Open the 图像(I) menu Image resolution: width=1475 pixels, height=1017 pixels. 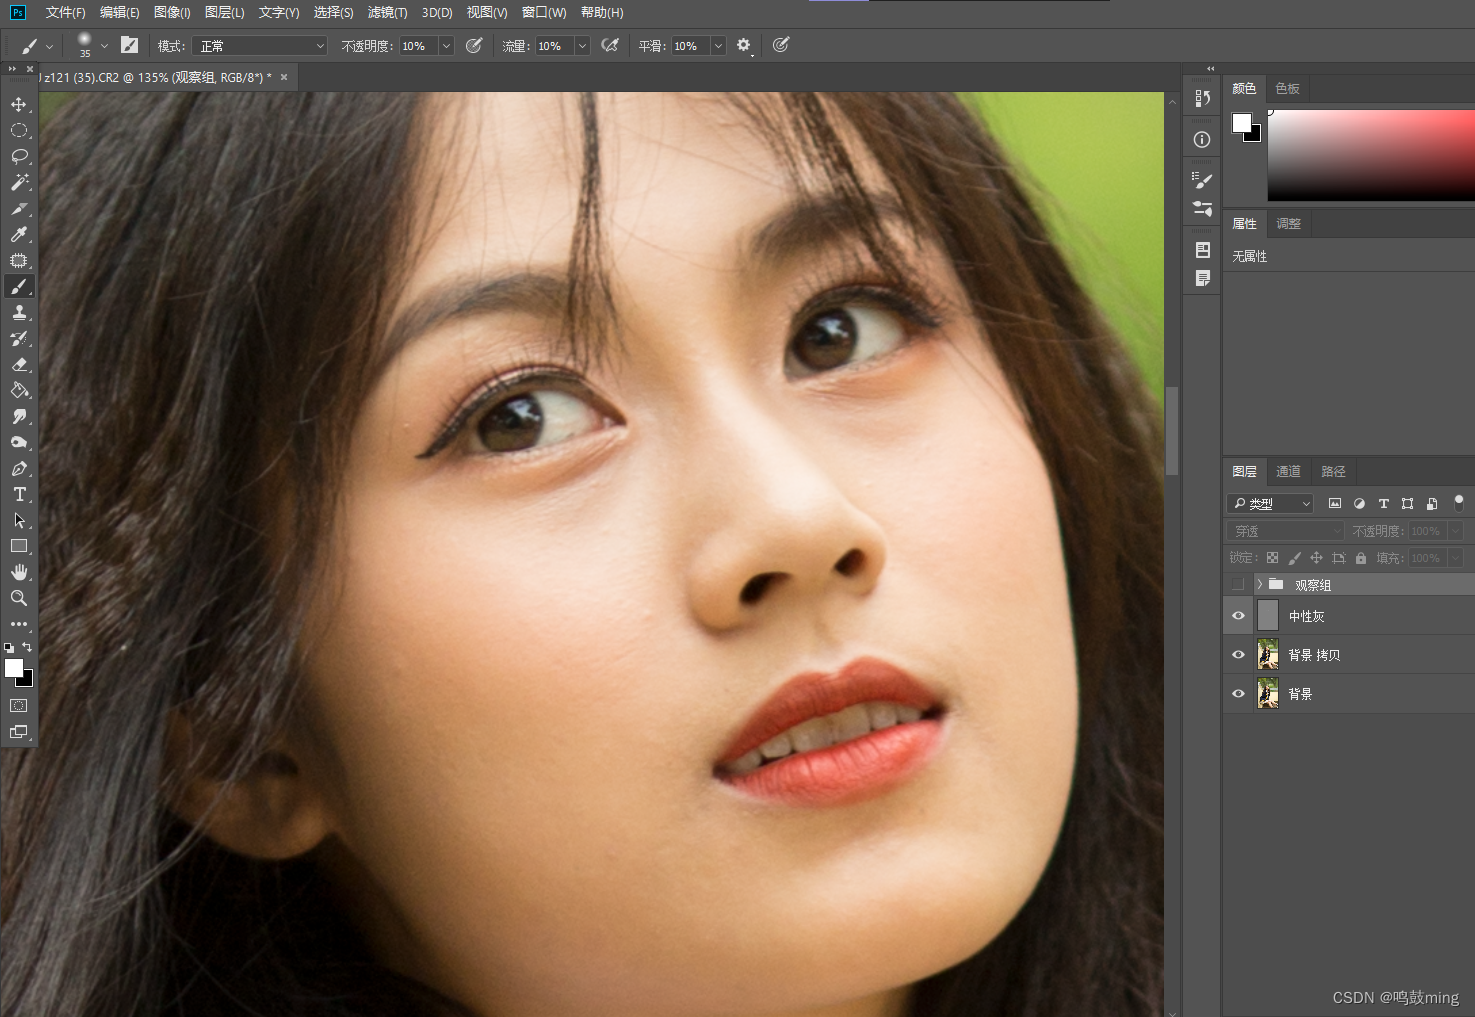pyautogui.click(x=172, y=12)
